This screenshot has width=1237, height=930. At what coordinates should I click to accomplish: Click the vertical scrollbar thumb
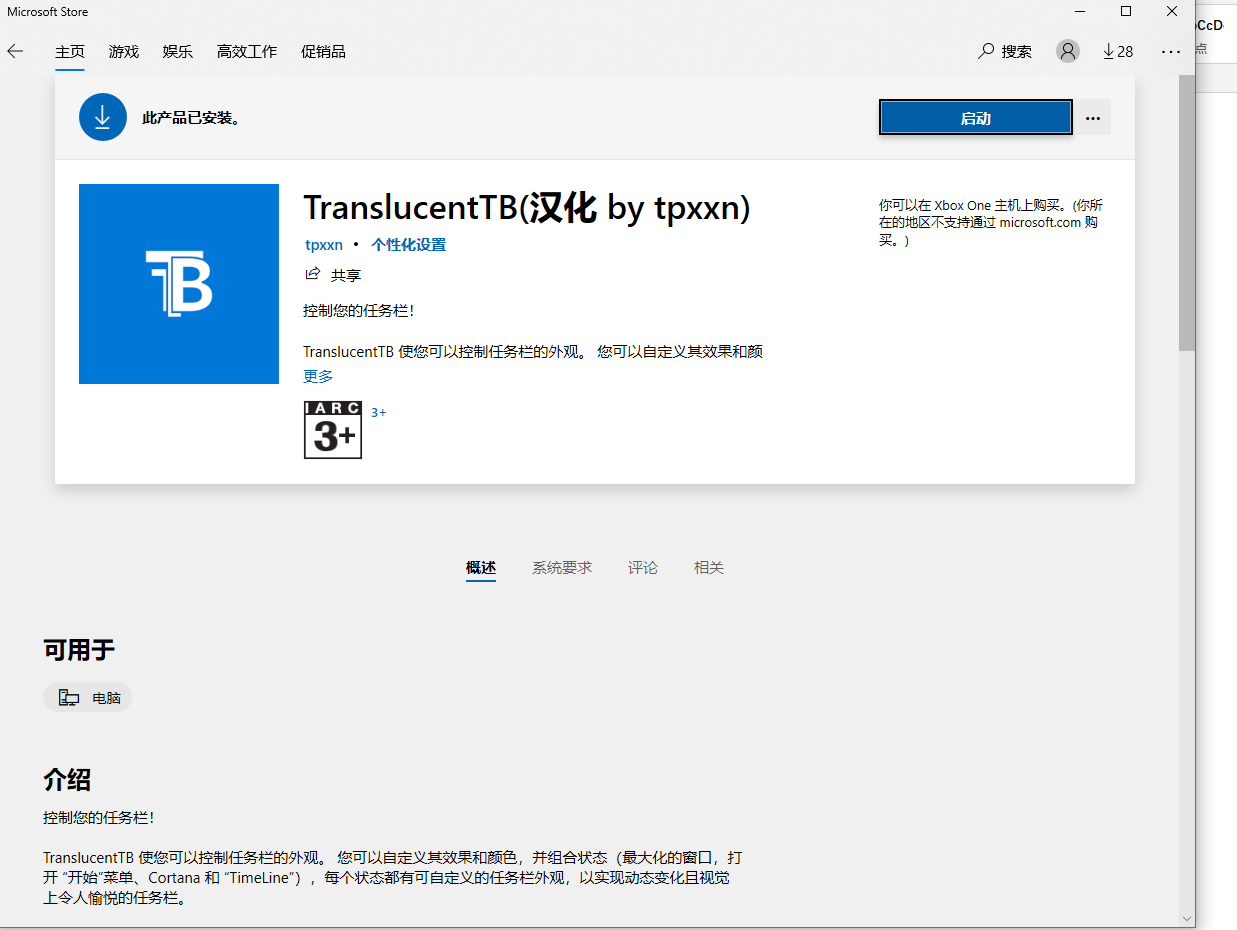coord(1186,213)
